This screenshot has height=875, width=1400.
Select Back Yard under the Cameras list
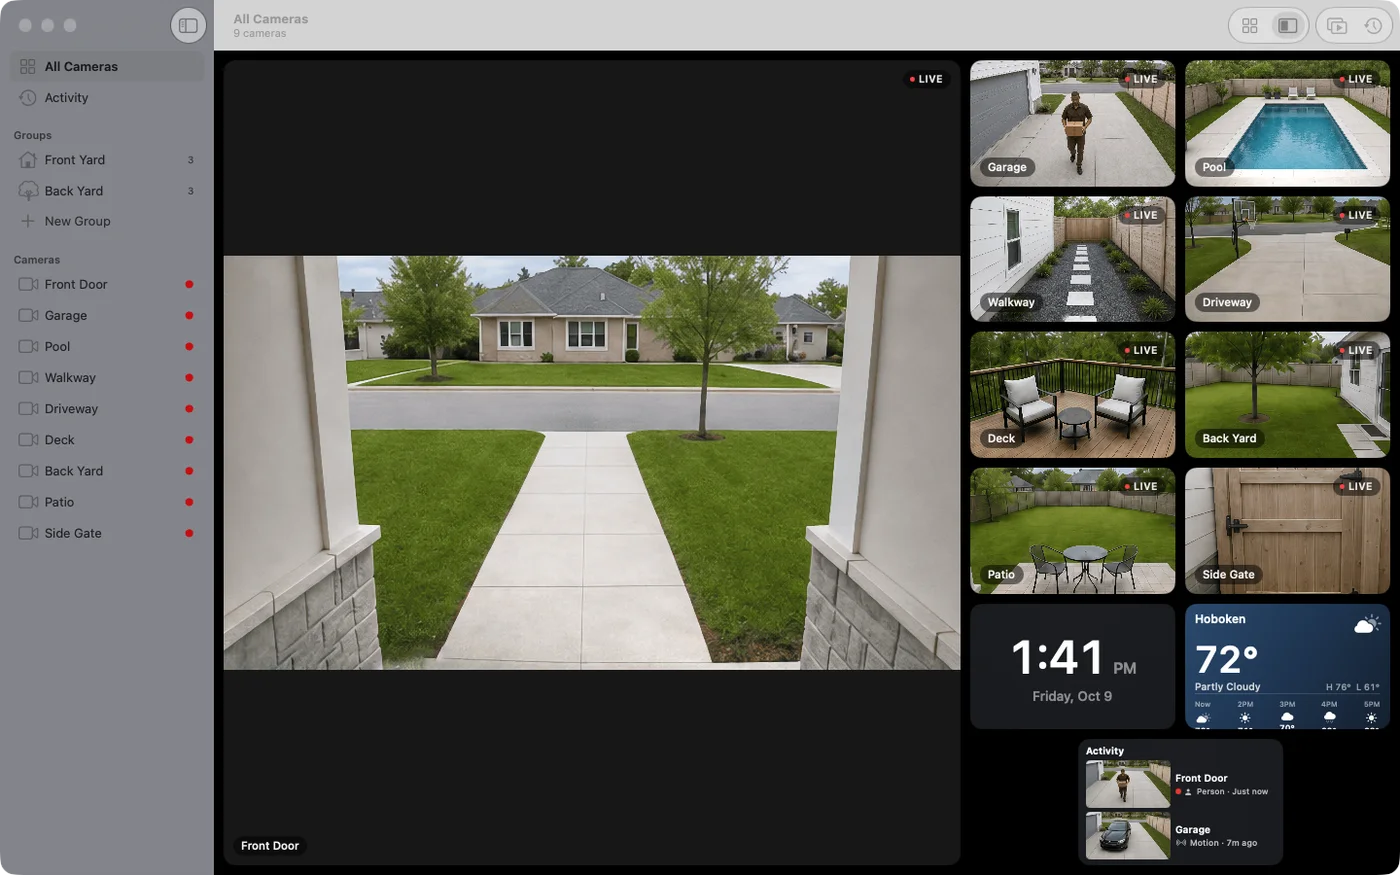coord(107,471)
